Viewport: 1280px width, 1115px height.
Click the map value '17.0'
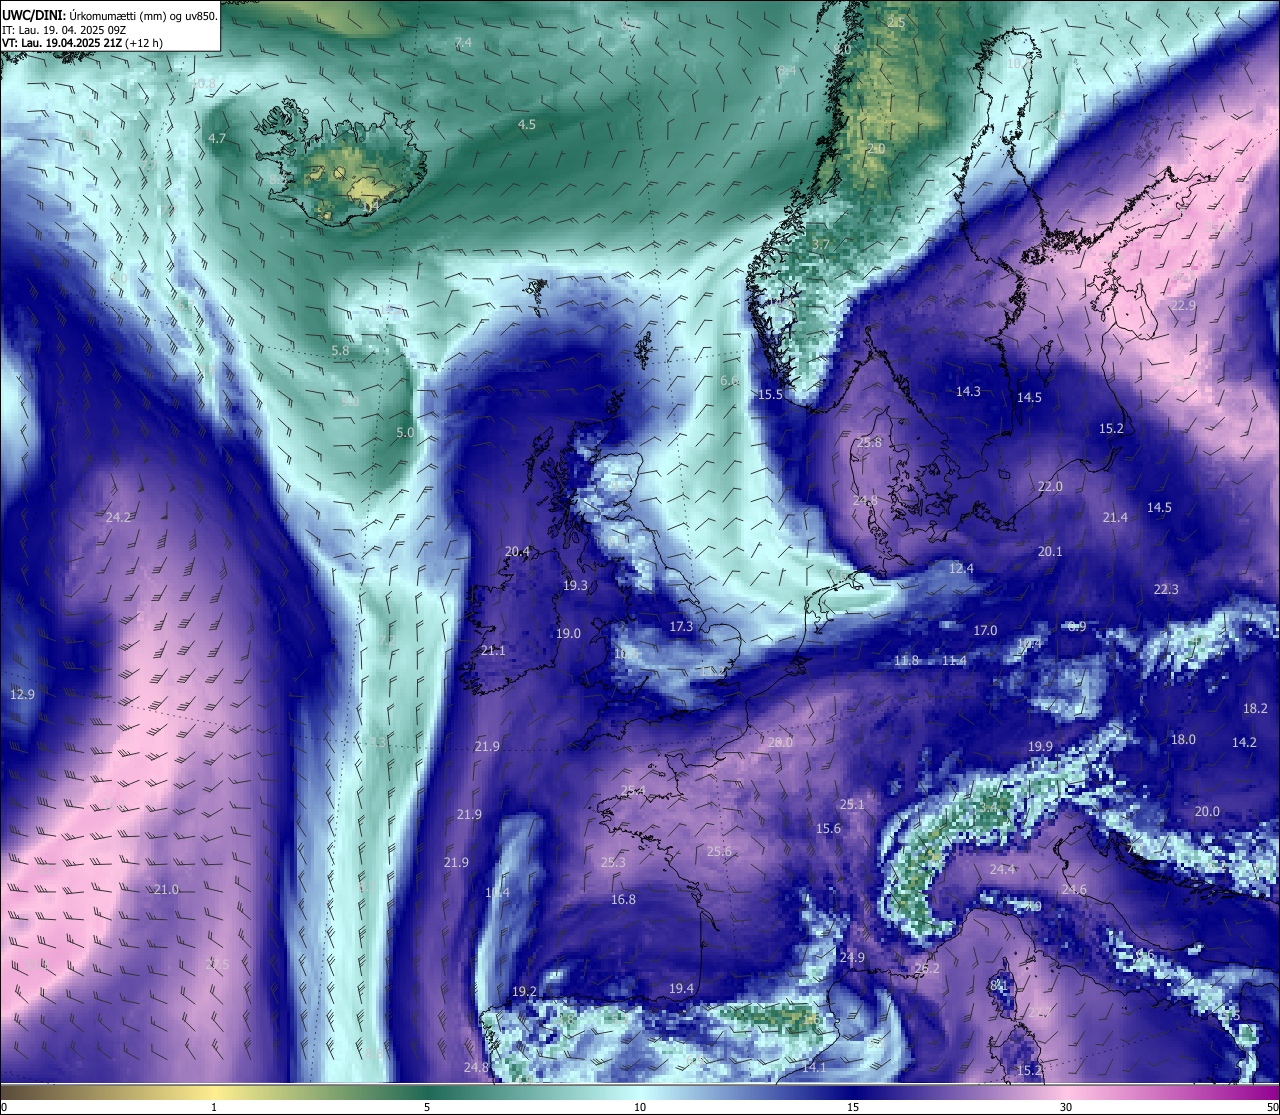pyautogui.click(x=985, y=630)
